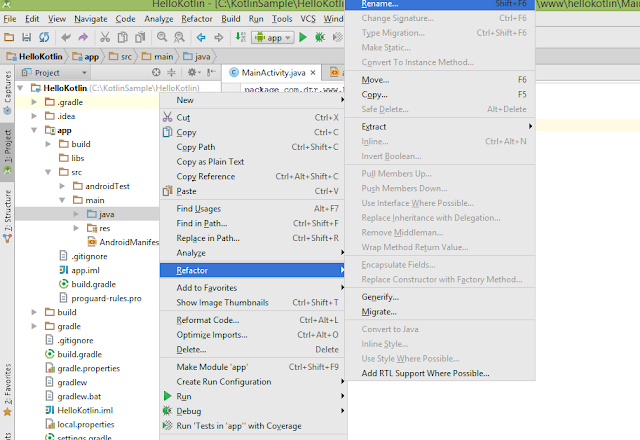Click the Forward navigation arrow icon
640x440 pixels.
pos(219,38)
